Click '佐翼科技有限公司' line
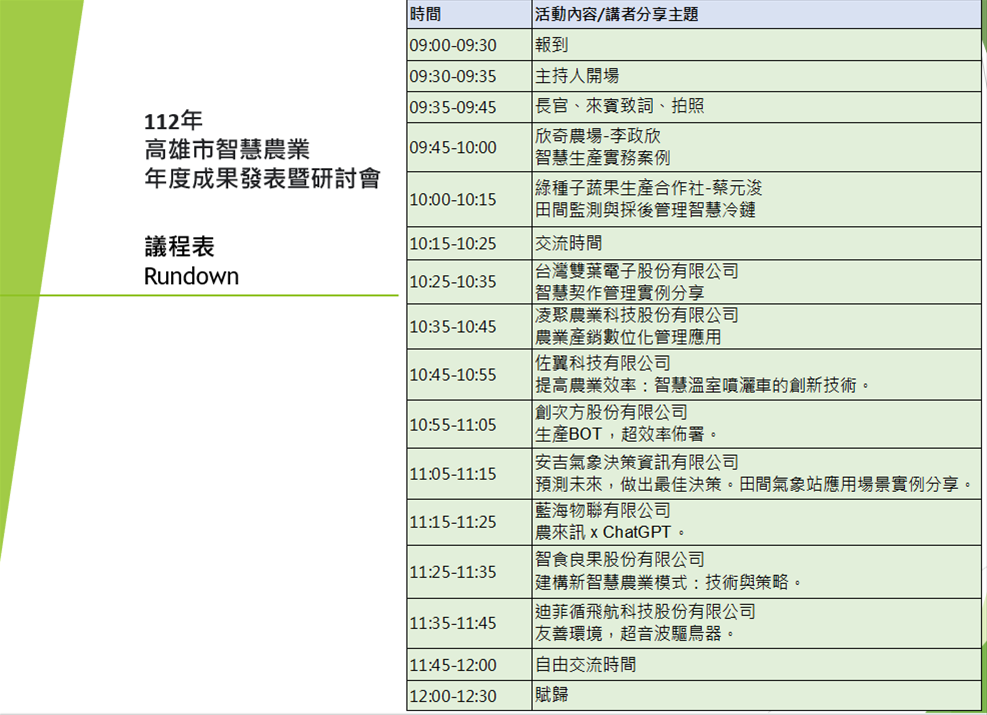The image size is (987, 715). tap(602, 363)
